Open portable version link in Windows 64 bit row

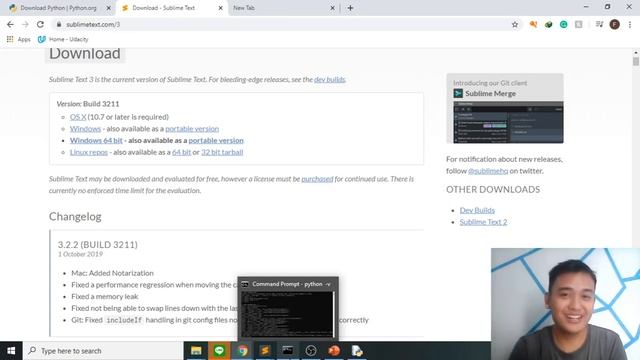(x=216, y=140)
